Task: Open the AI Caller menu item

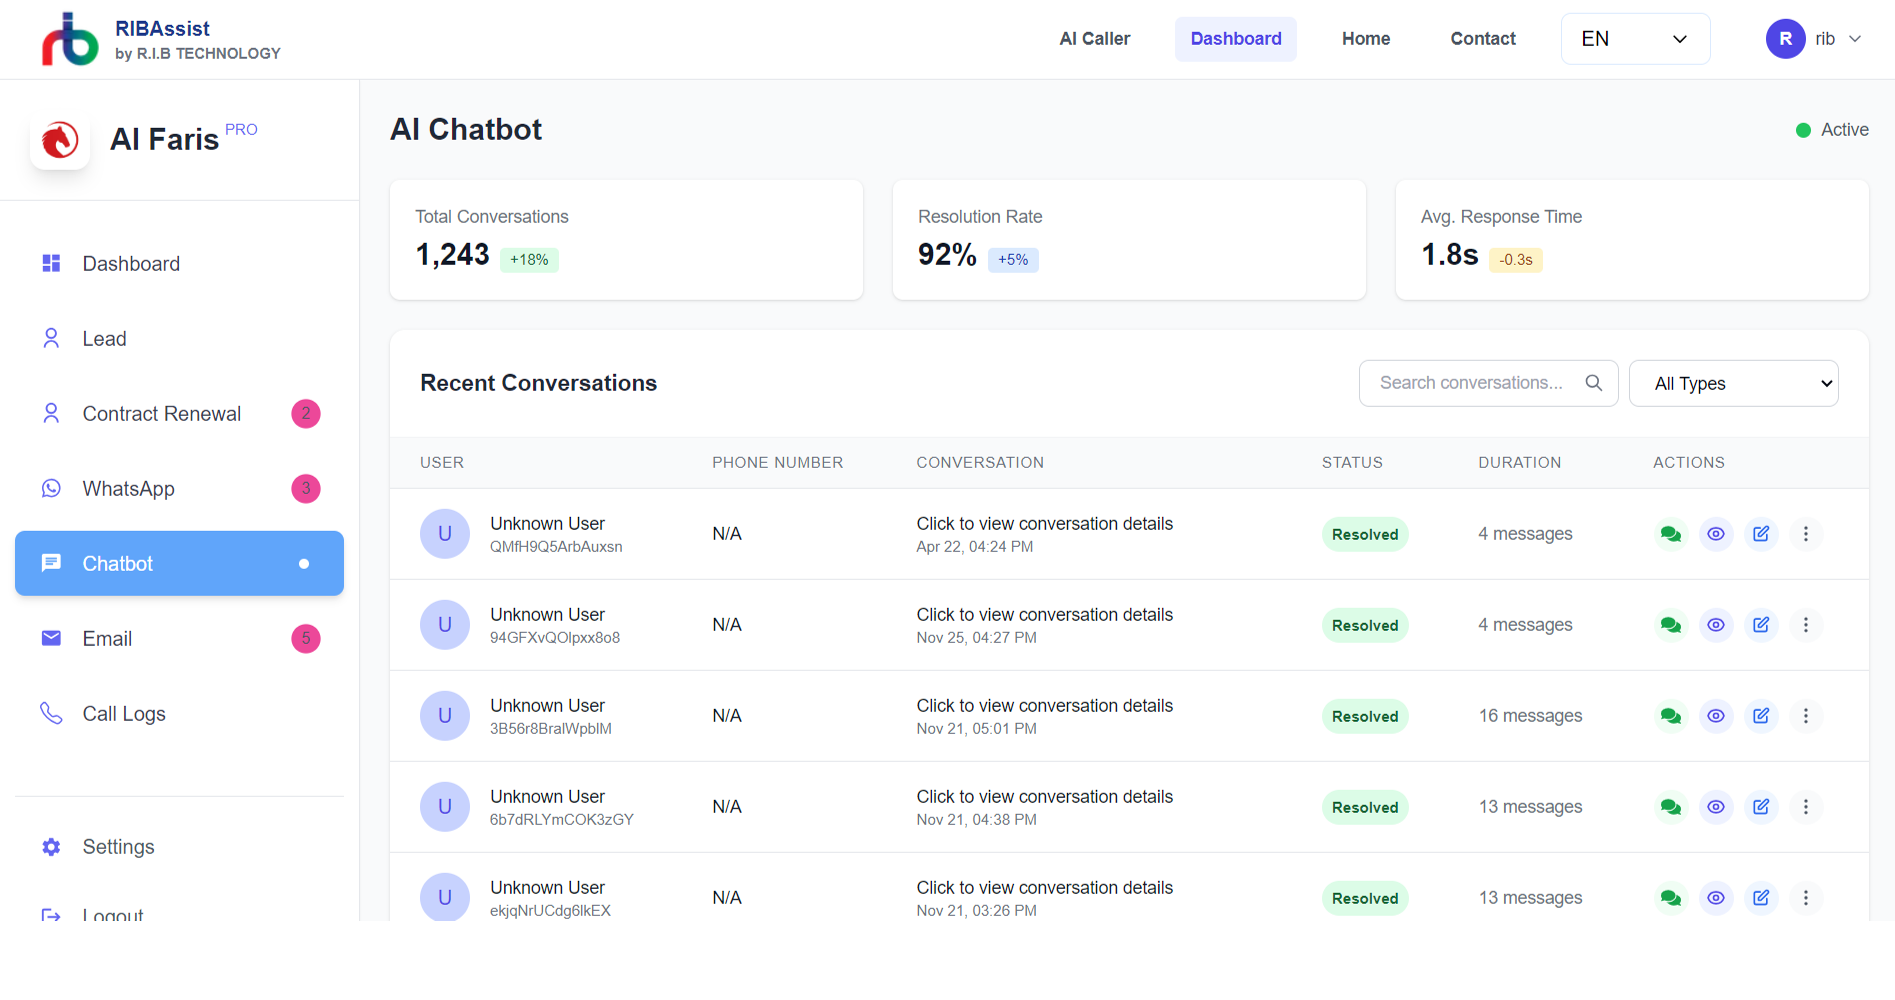Action: coord(1094,39)
